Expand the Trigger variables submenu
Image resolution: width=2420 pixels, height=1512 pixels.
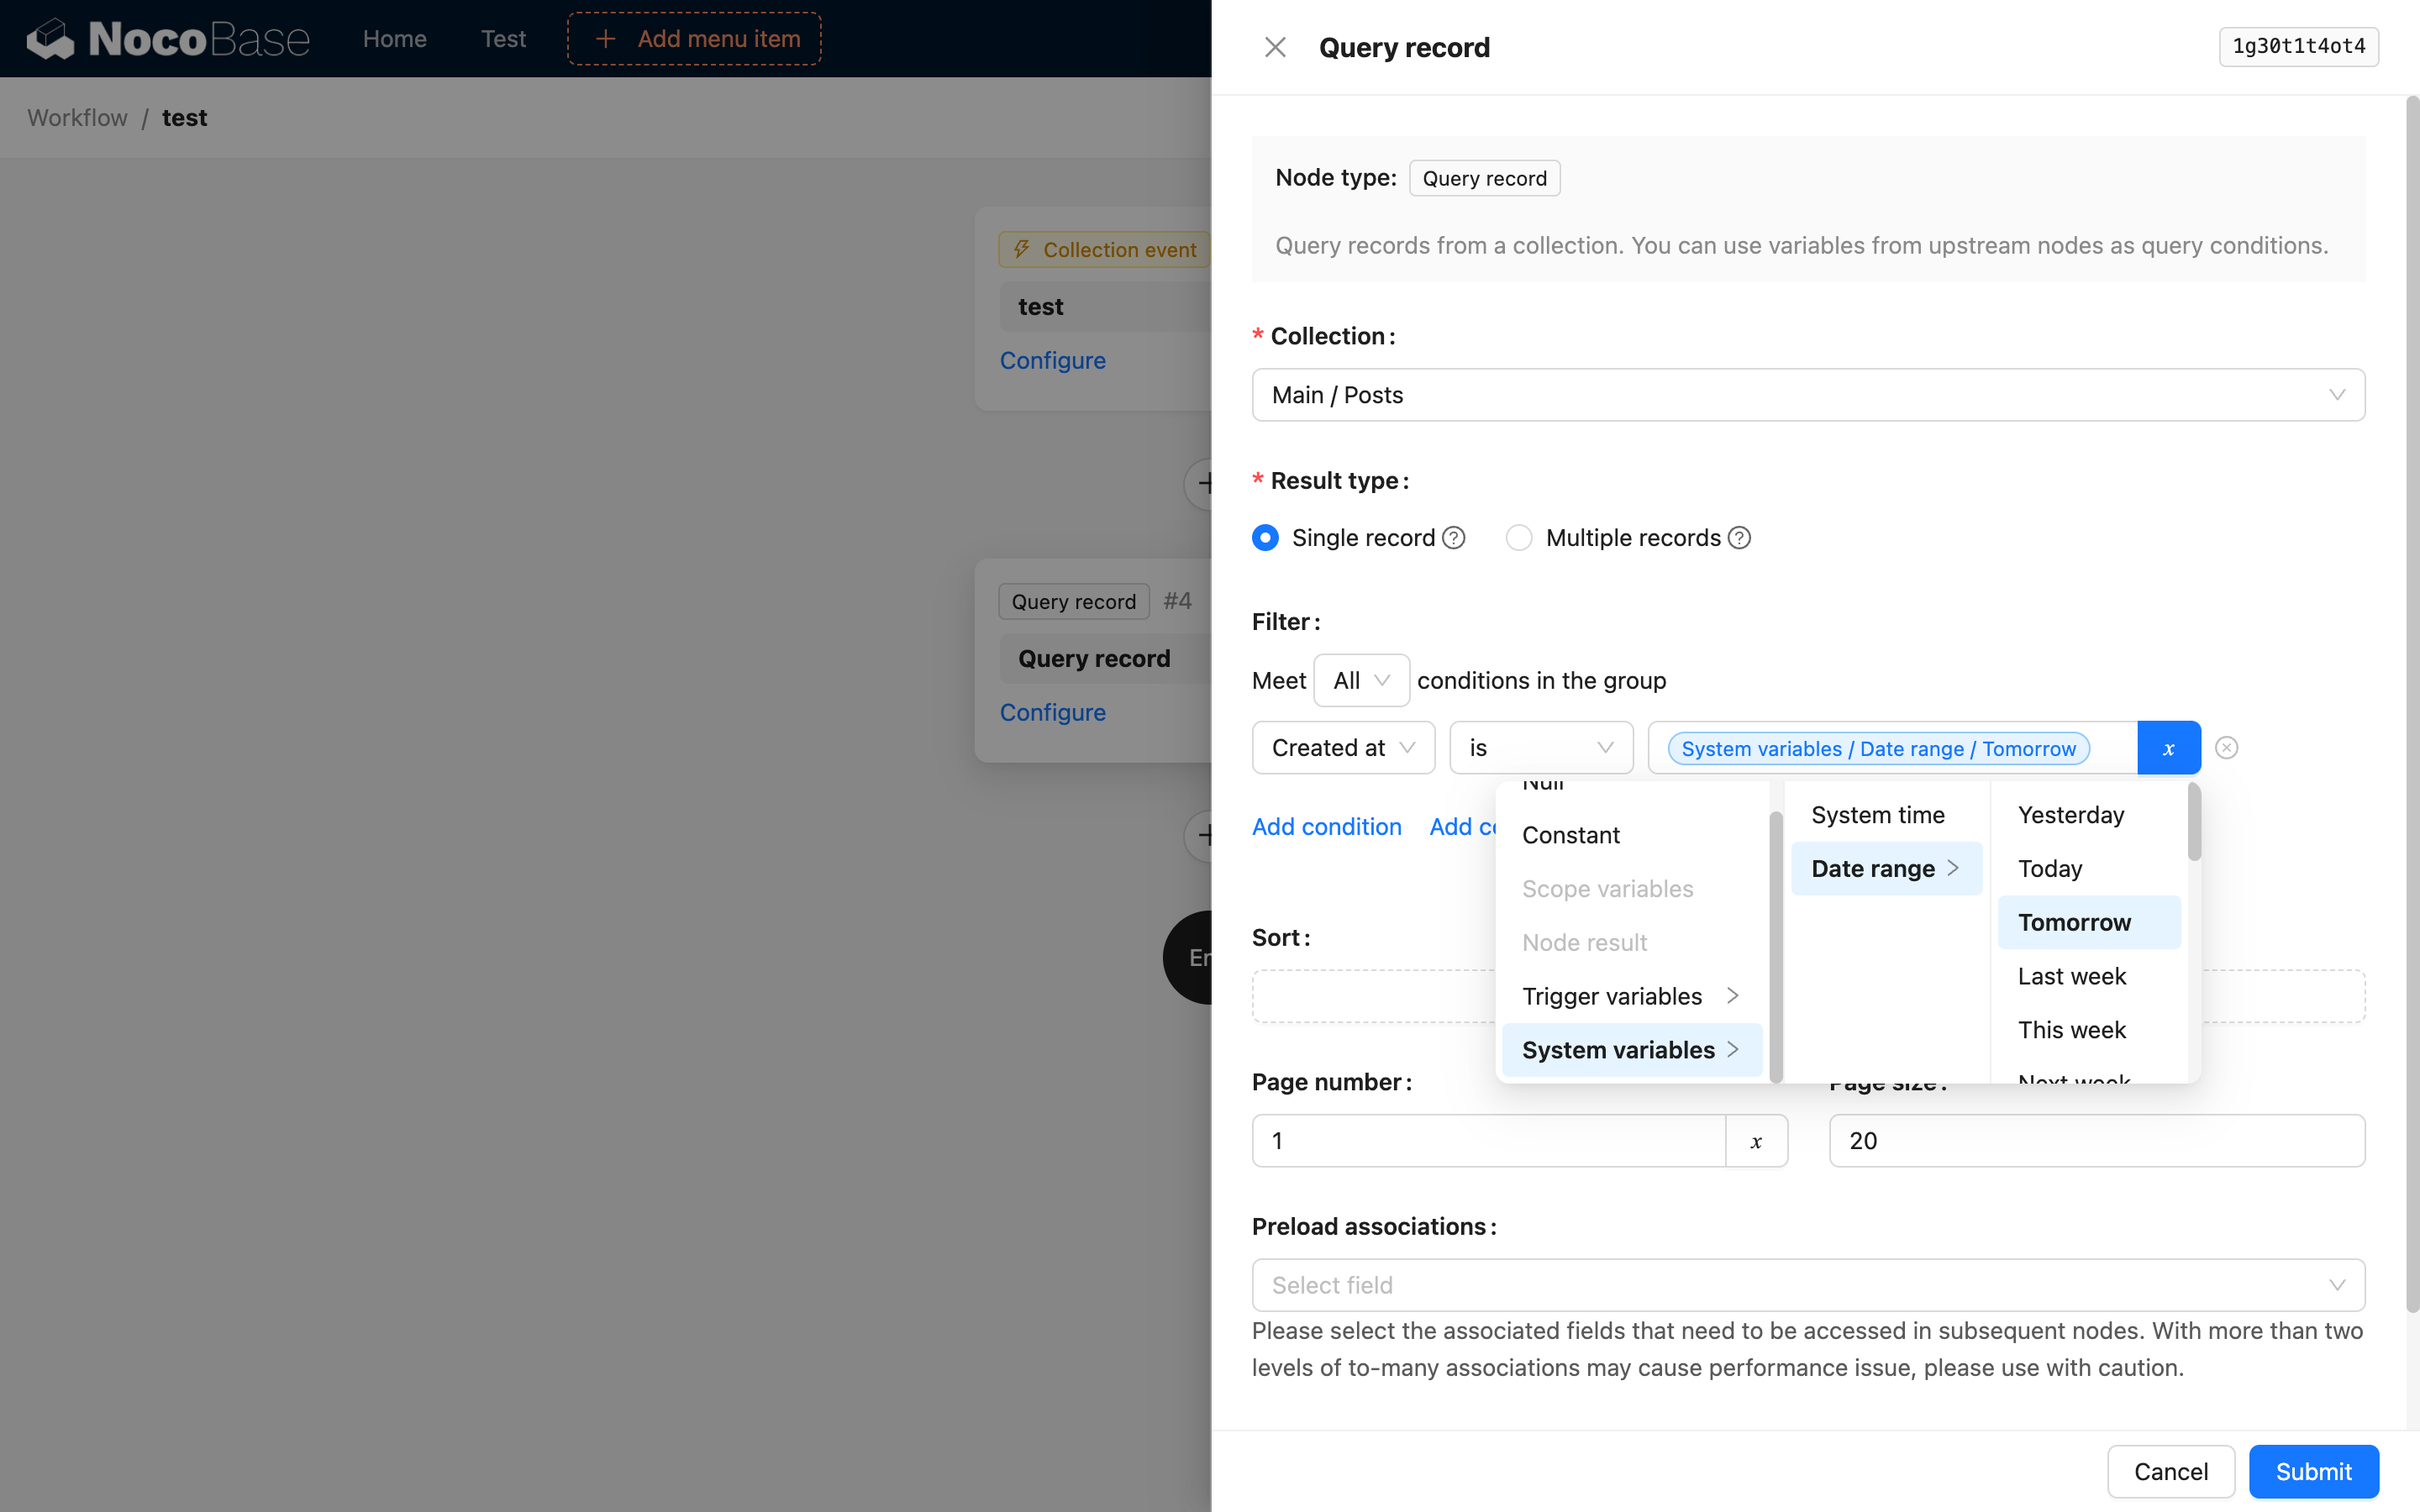coord(1631,996)
